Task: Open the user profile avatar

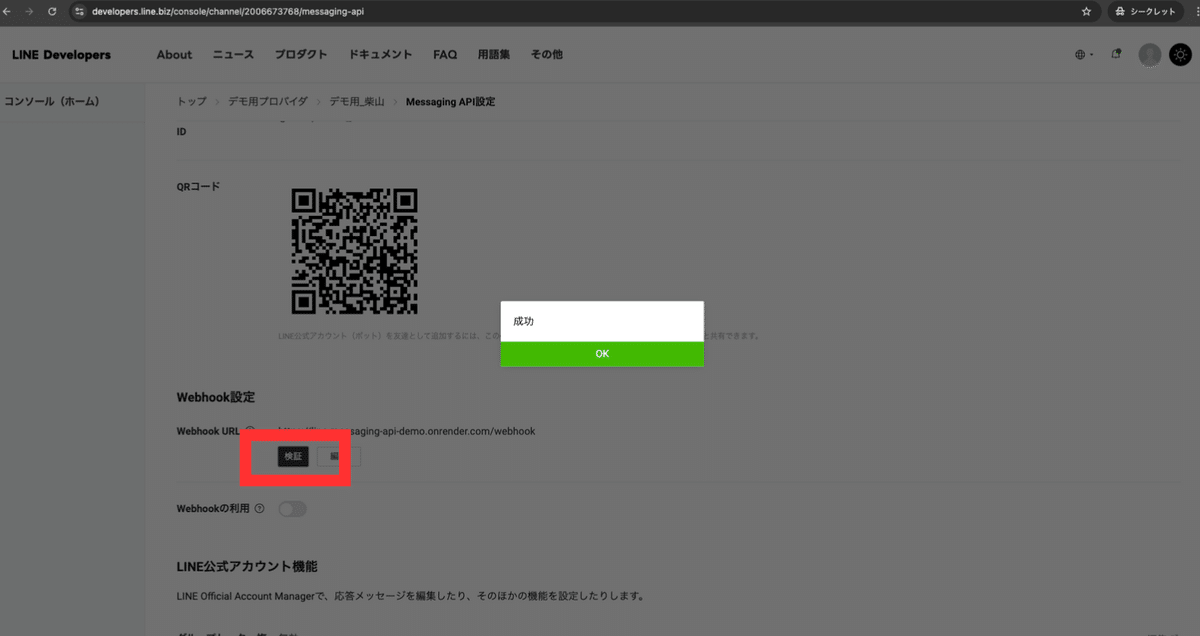Action: click(1150, 55)
